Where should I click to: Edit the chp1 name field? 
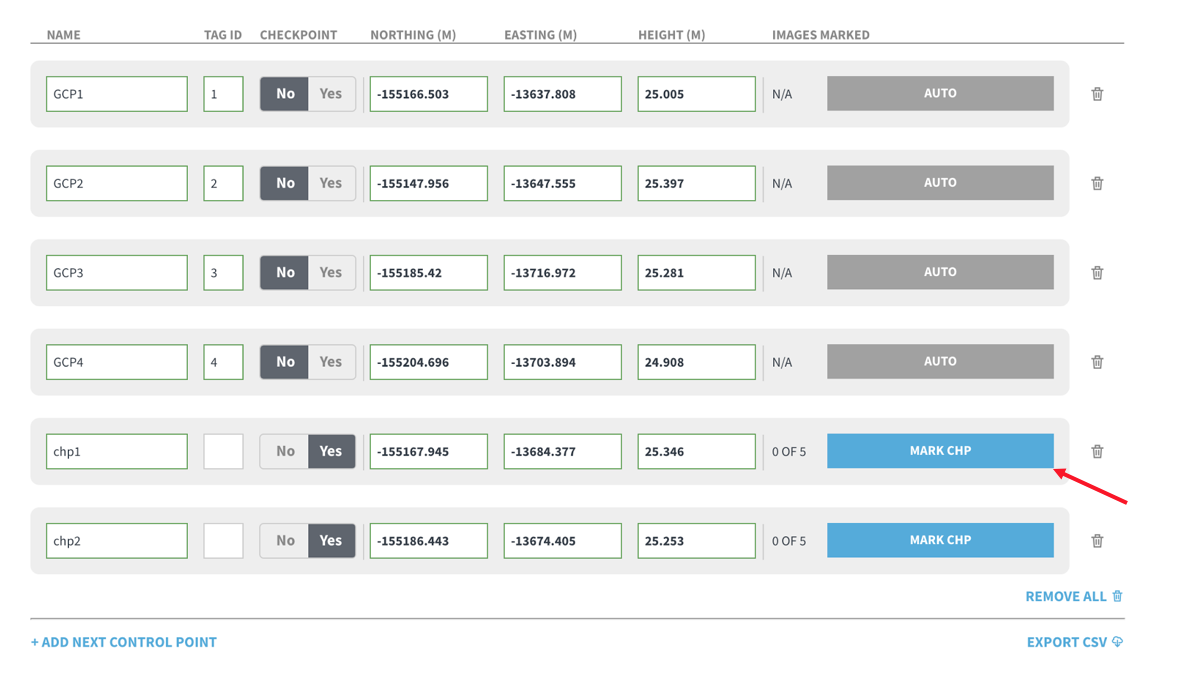click(117, 451)
